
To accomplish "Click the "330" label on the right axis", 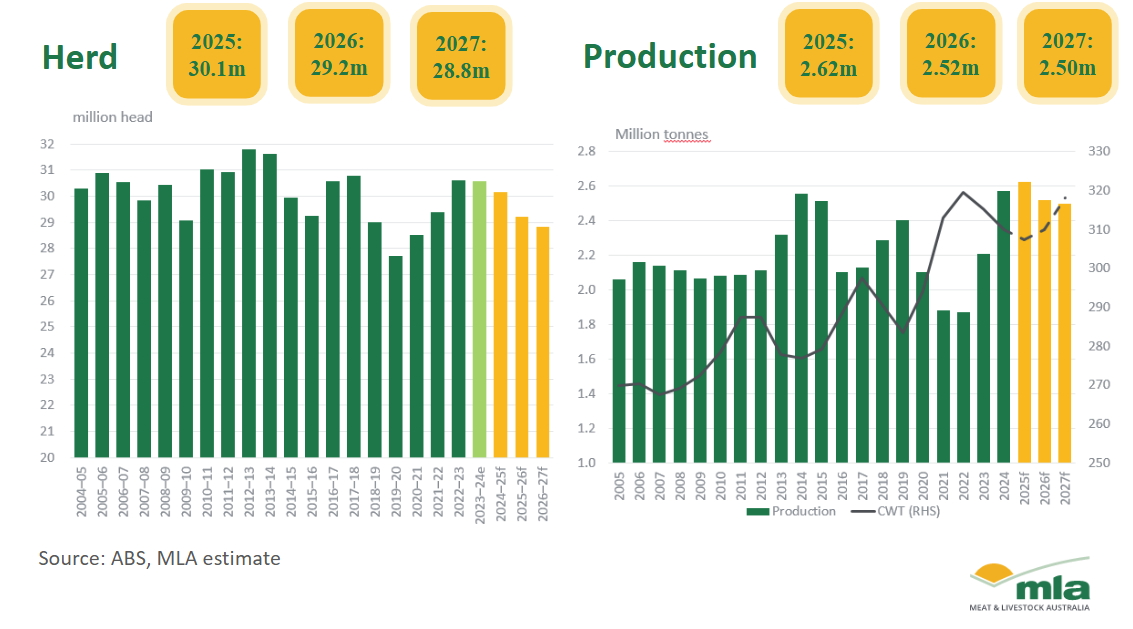I will click(1099, 151).
